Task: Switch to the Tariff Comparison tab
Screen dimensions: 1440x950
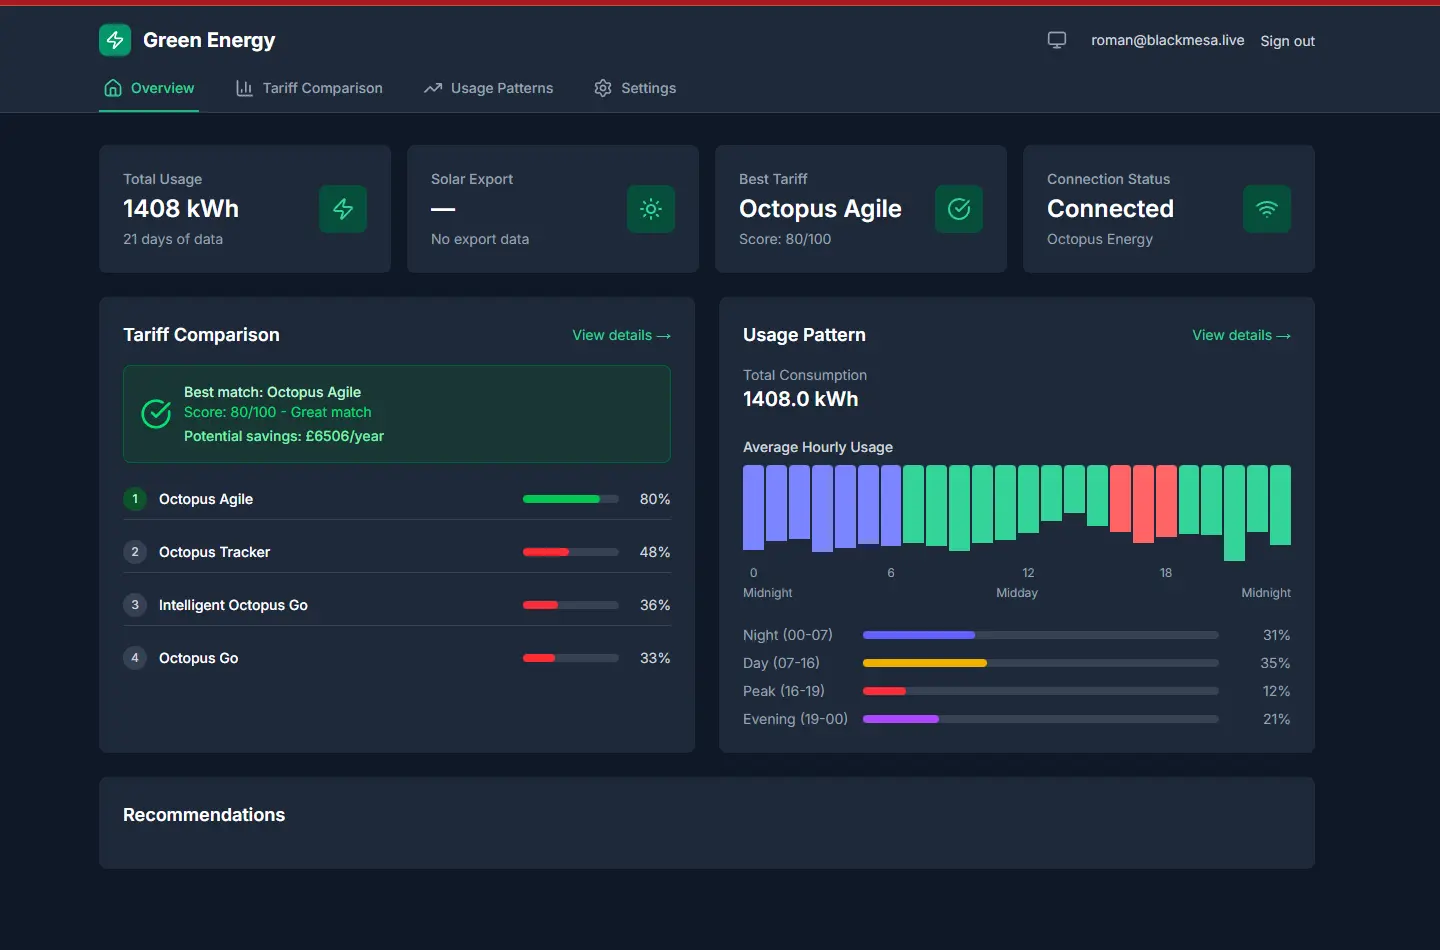Action: 321,88
